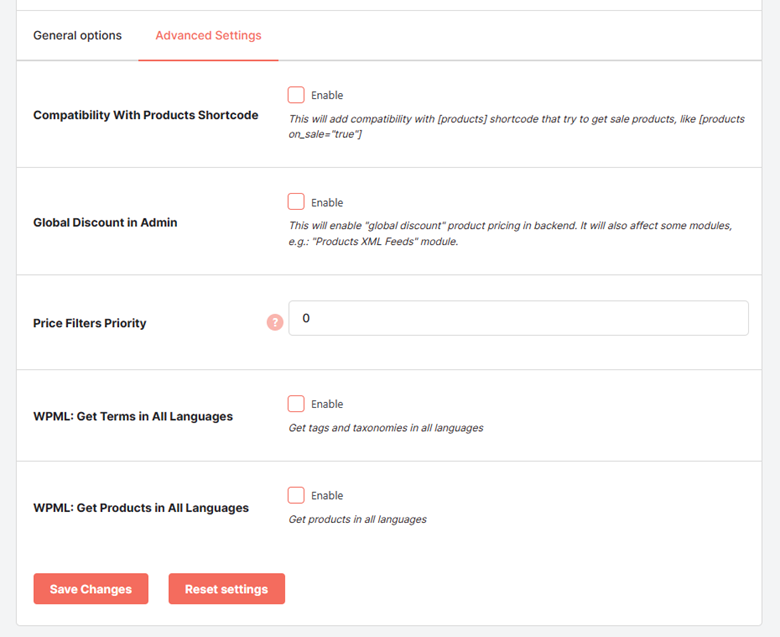Click the Enable label for WPML Get Terms
780x637 pixels.
tap(327, 404)
